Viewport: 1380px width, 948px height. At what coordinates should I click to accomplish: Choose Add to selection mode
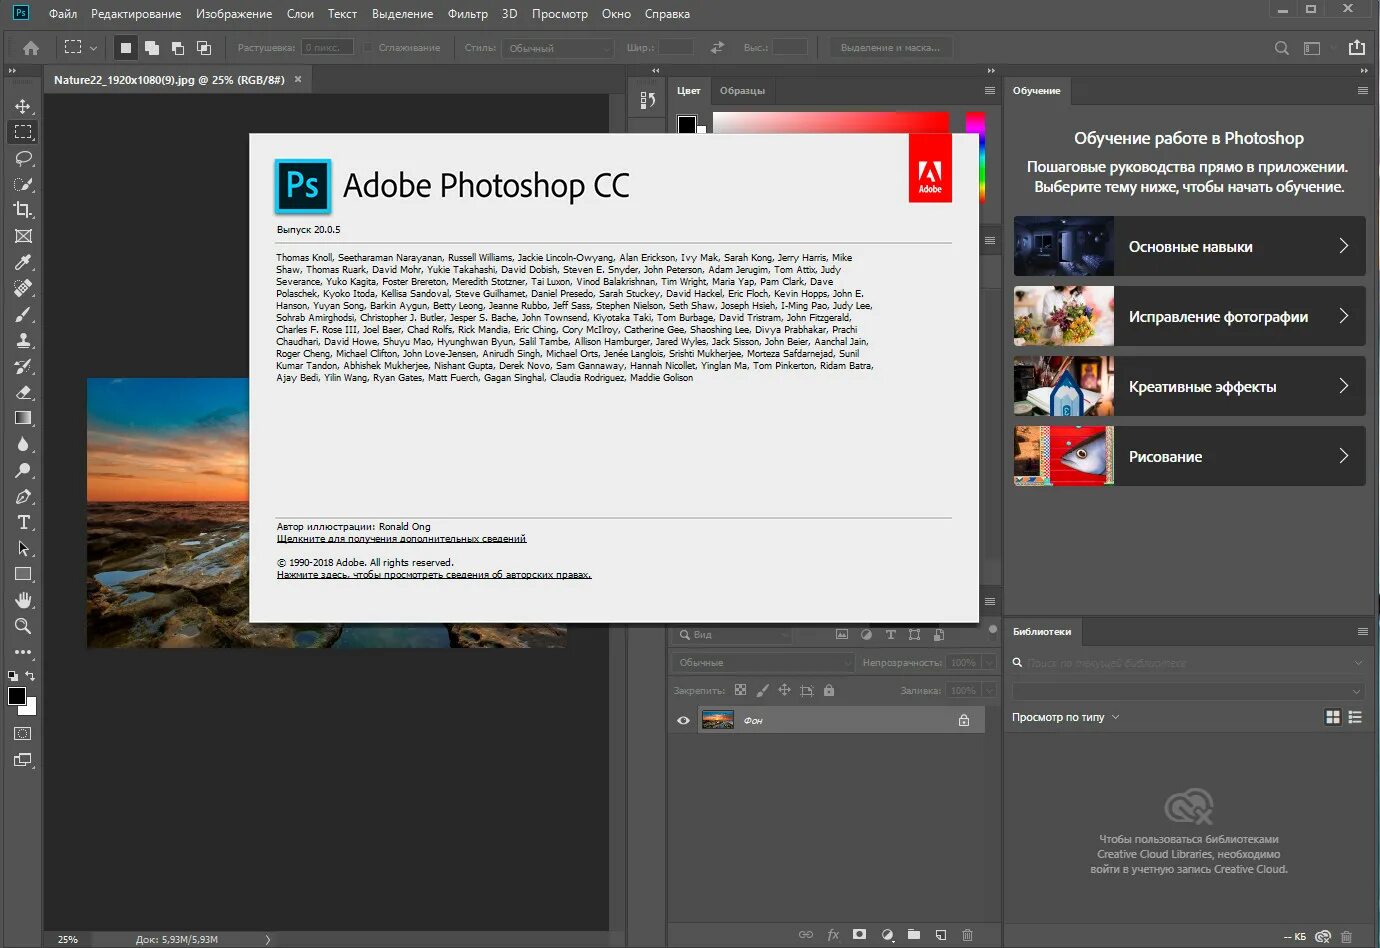click(152, 47)
